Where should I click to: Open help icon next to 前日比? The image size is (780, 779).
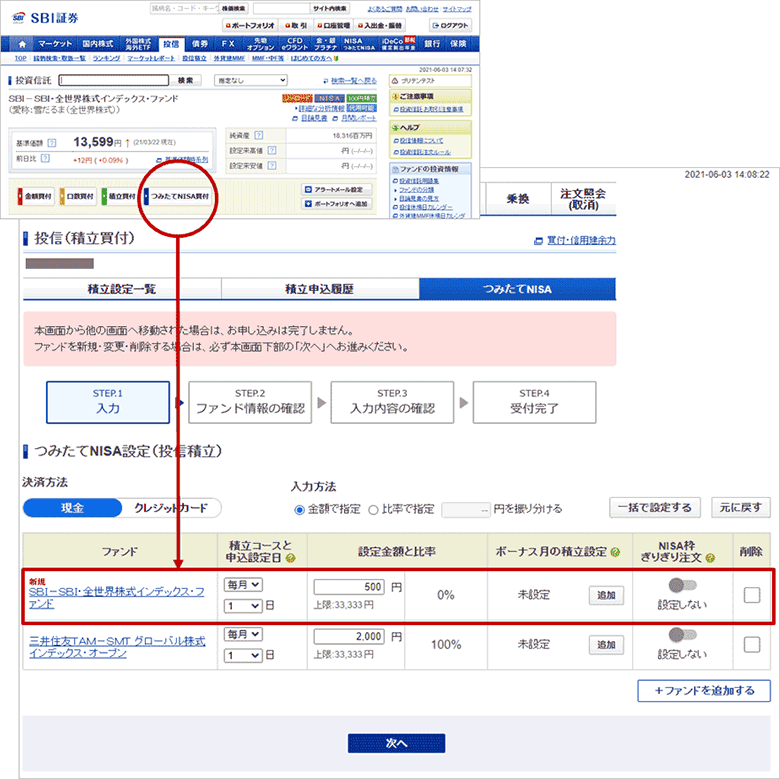[x=45, y=158]
